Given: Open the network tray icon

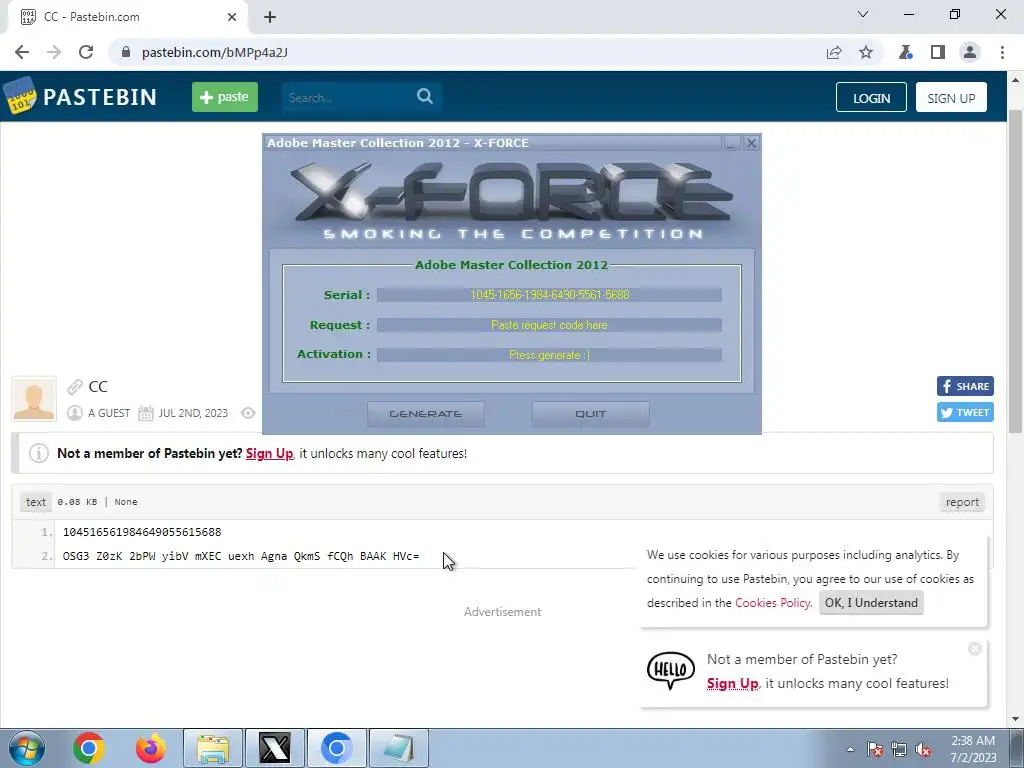Looking at the screenshot, I should click(899, 749).
